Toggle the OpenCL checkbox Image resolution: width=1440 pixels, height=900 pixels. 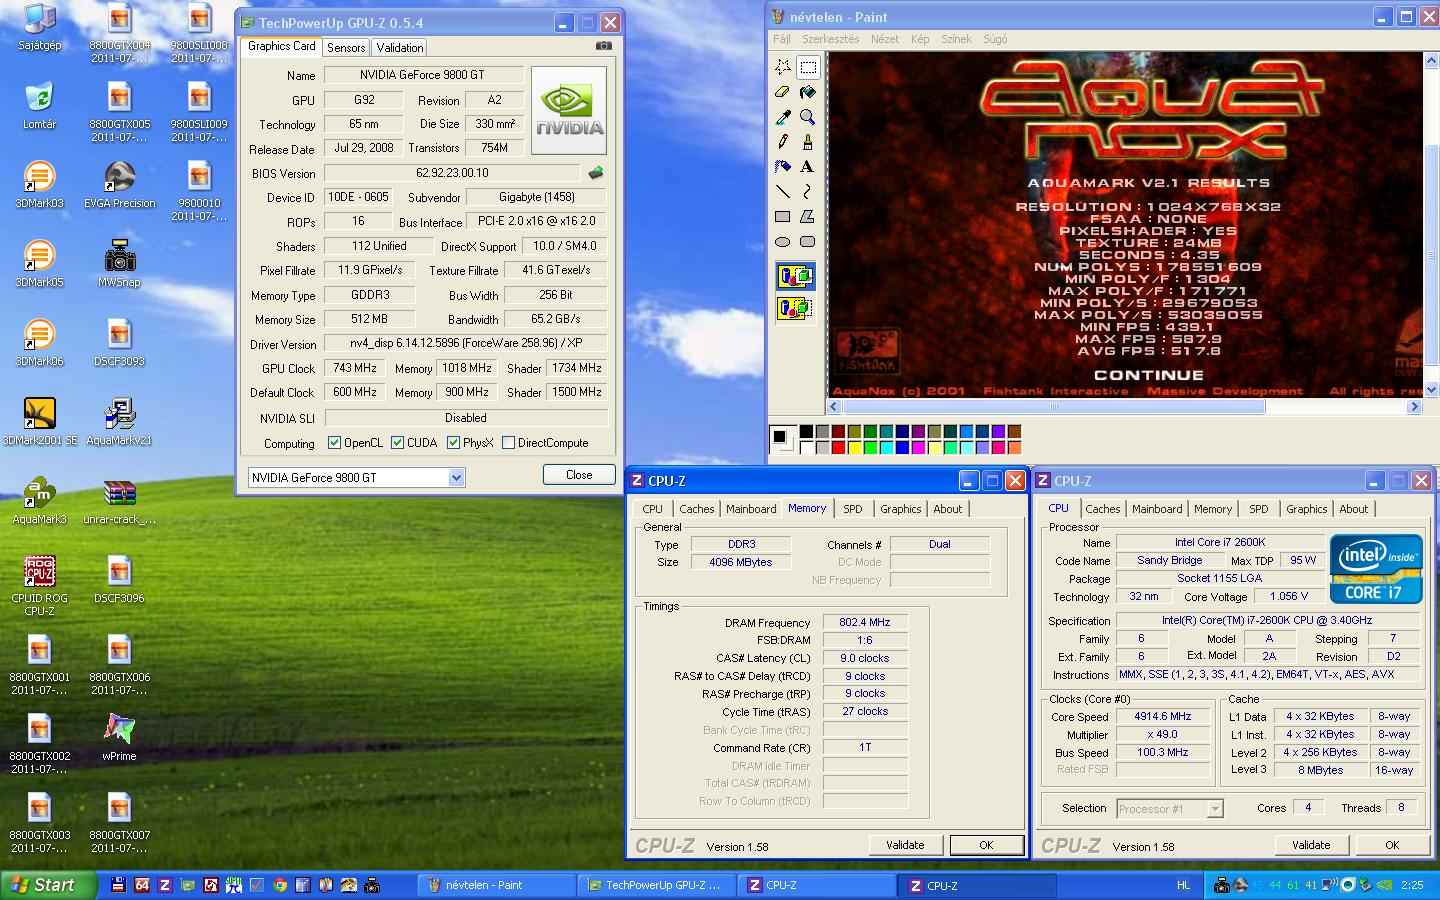[x=334, y=443]
